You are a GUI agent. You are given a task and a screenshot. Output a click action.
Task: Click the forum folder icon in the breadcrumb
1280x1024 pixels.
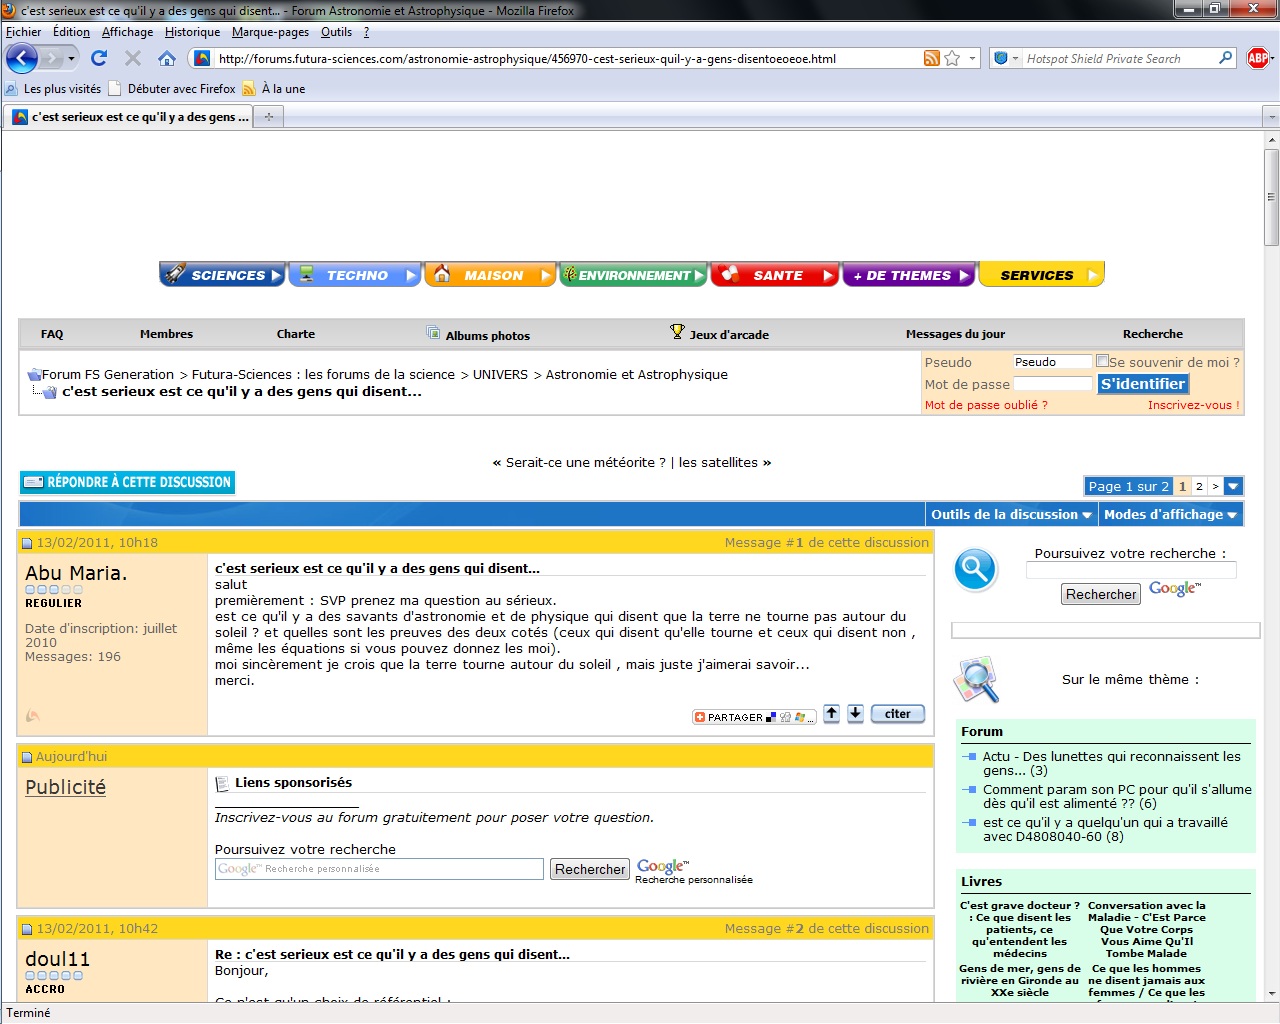click(34, 375)
